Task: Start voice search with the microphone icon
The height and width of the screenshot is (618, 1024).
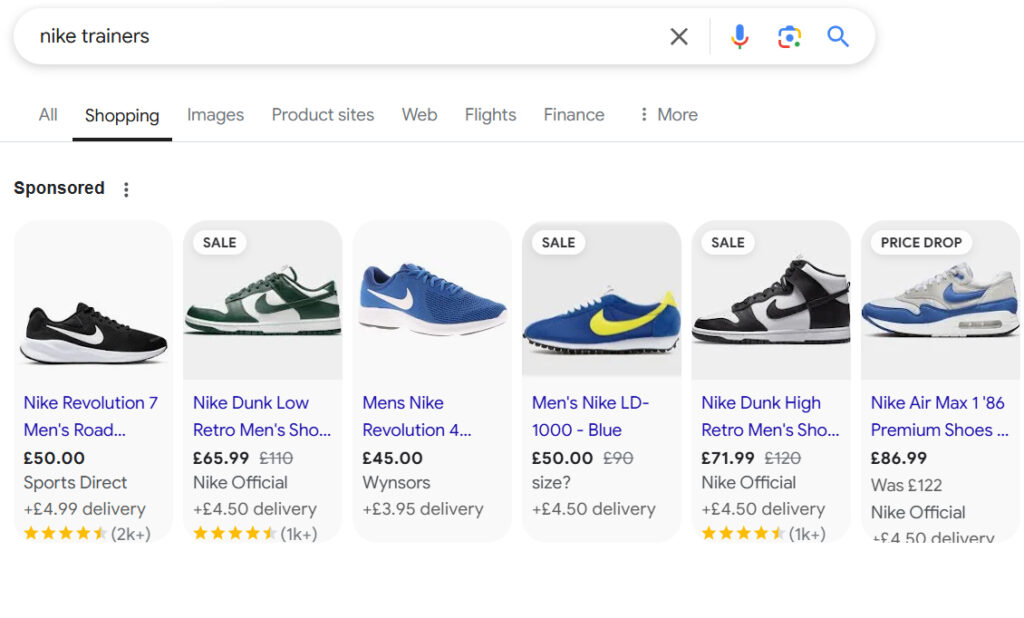Action: pos(739,37)
